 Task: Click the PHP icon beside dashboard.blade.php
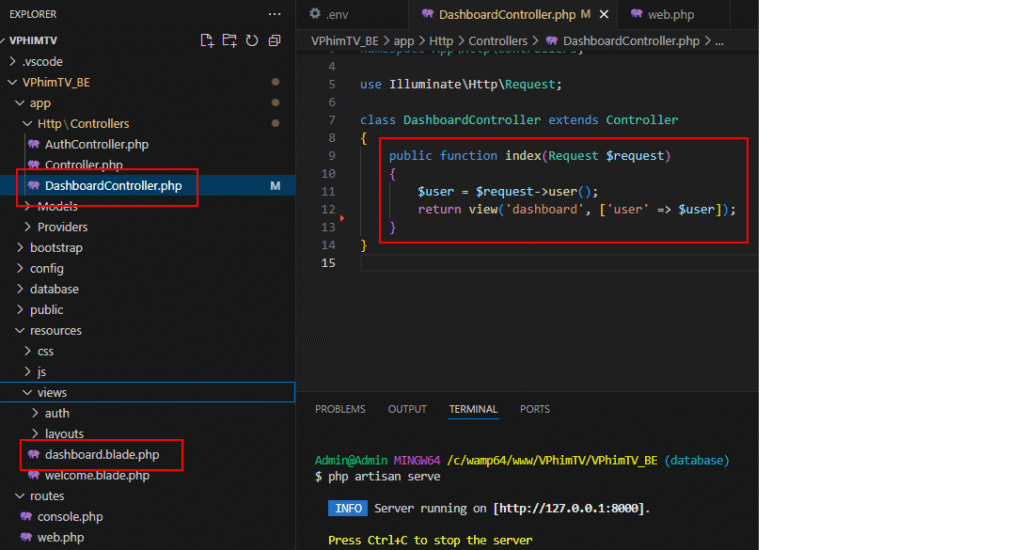pyautogui.click(x=33, y=455)
